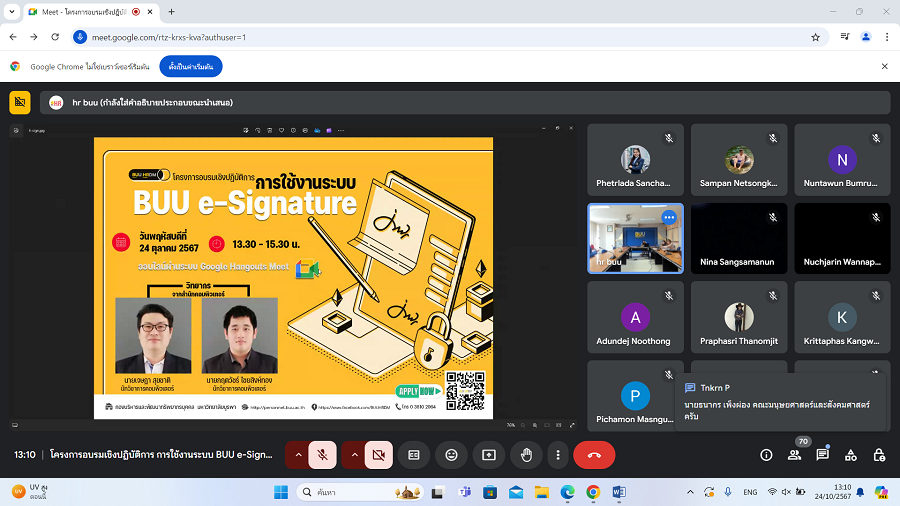Click the set as default browser button
Viewport: 900px width, 506px height.
tap(190, 66)
